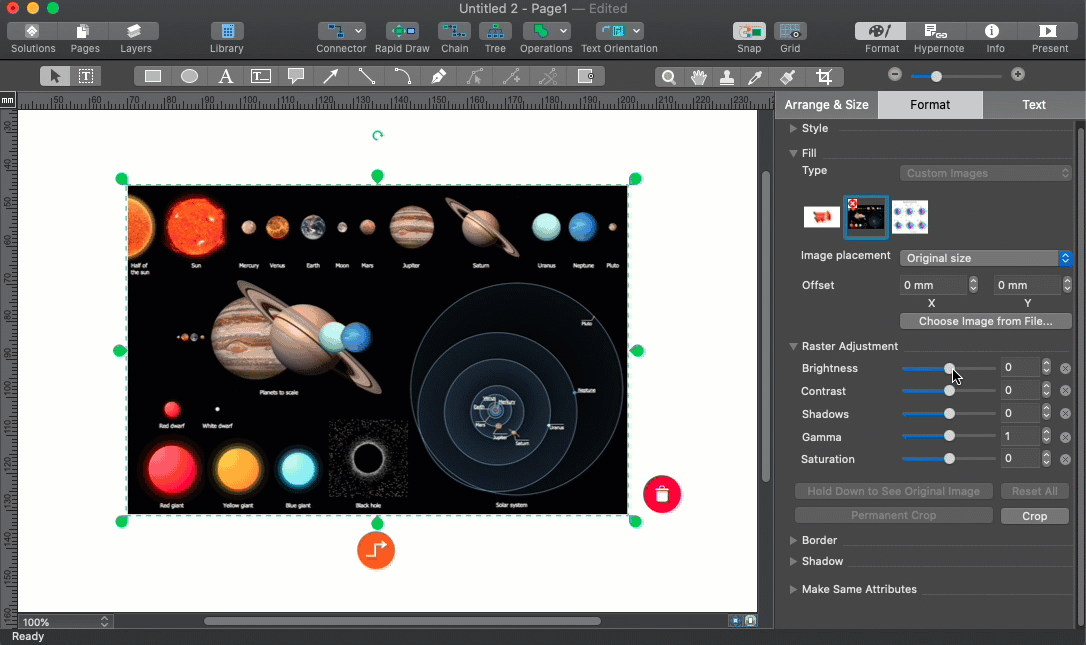Click the Crop button
The image size is (1086, 645).
(1035, 516)
